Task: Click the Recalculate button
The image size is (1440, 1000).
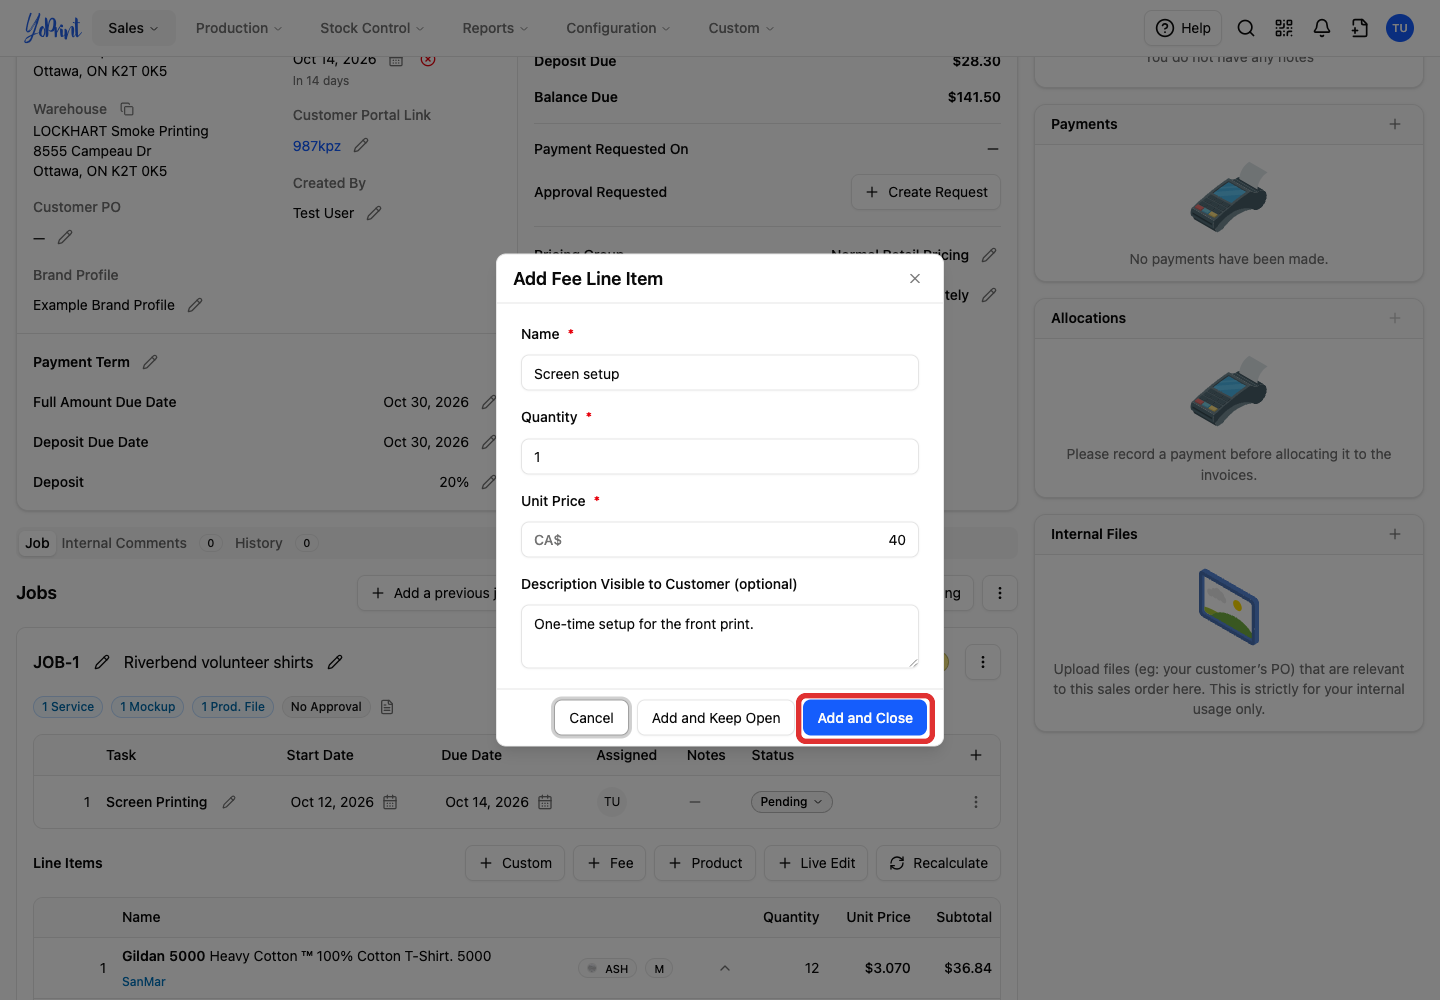Action: (938, 863)
